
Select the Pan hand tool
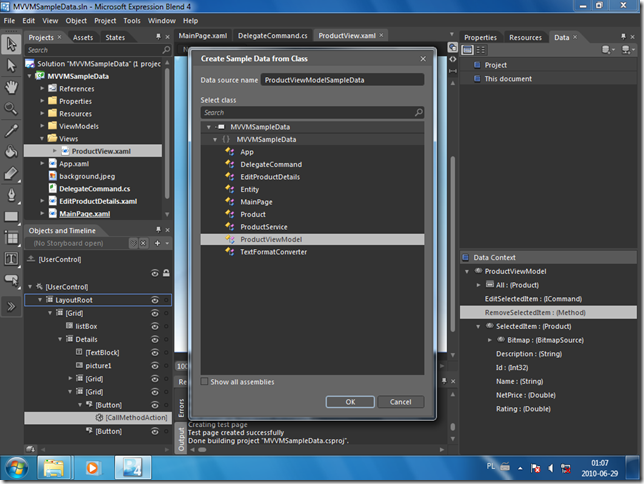11,87
